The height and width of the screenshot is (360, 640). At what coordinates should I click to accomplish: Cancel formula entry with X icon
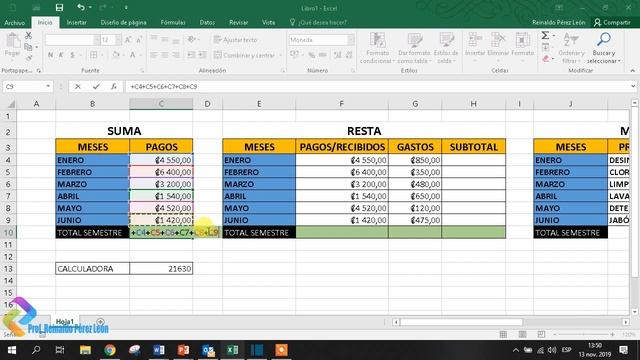(x=78, y=87)
